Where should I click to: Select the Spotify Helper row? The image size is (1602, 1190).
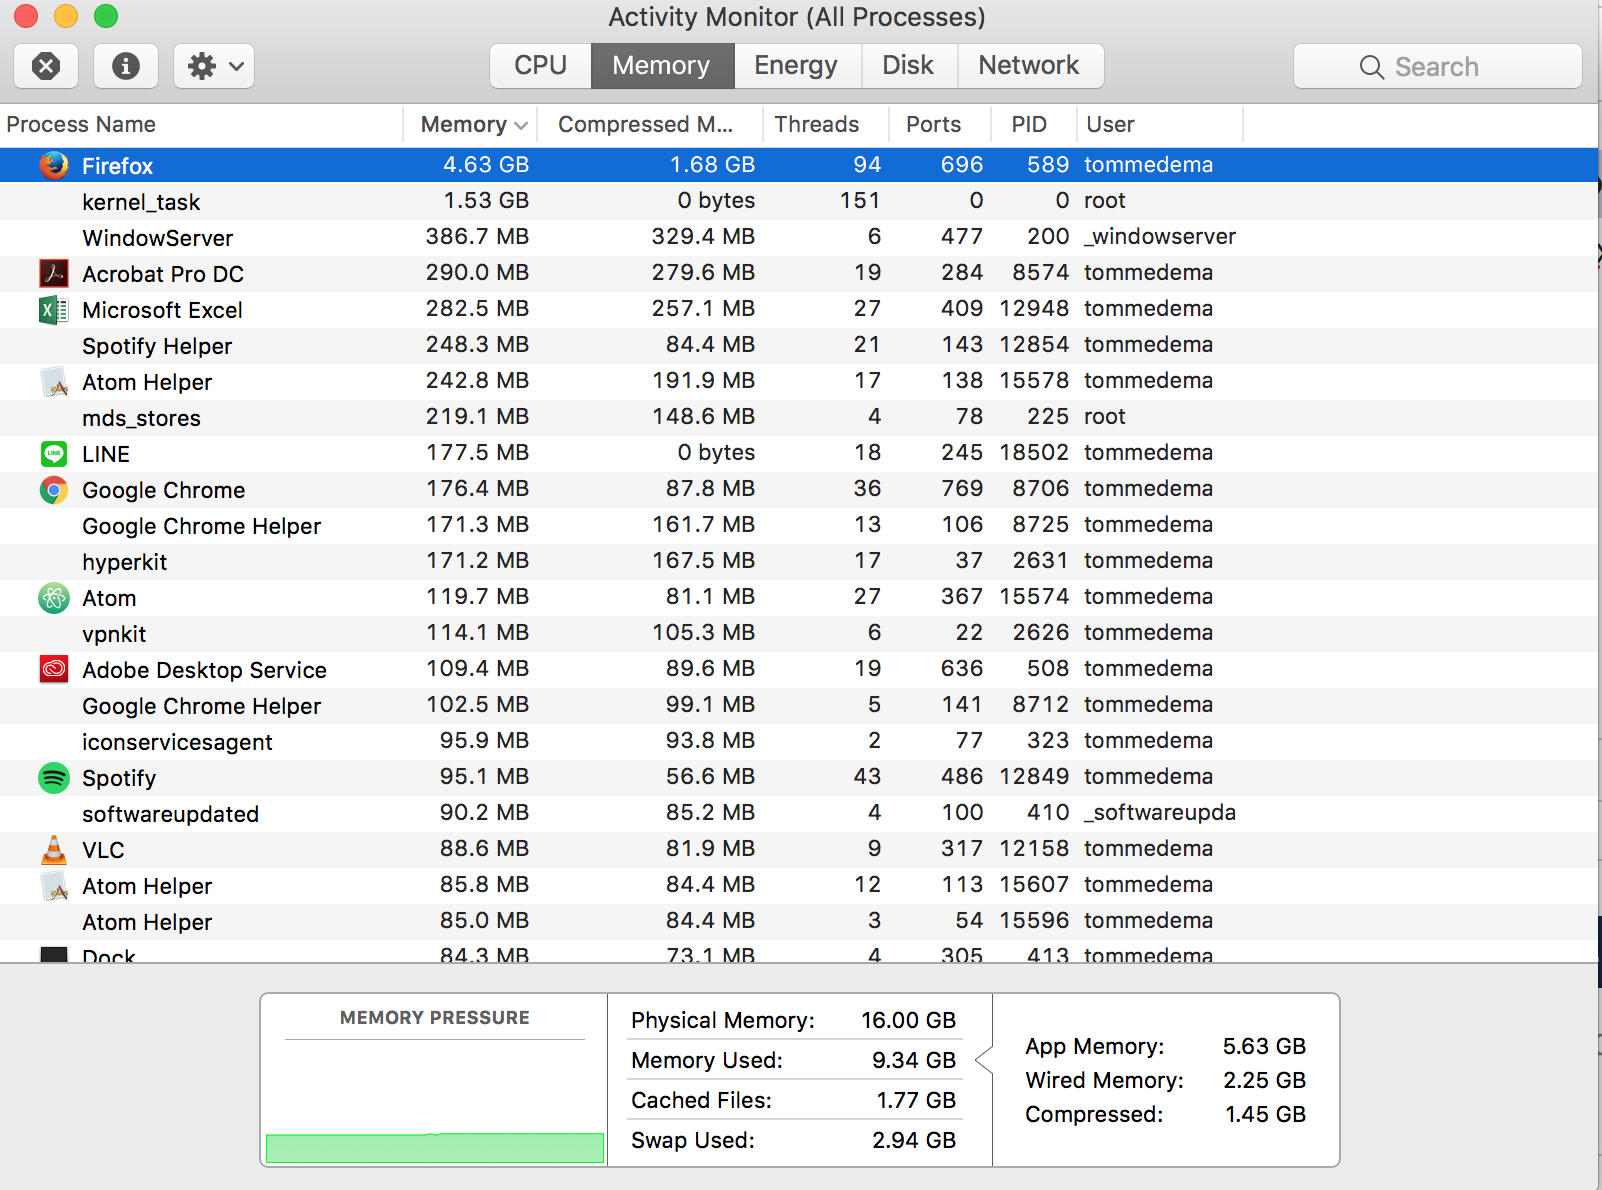[799, 345]
